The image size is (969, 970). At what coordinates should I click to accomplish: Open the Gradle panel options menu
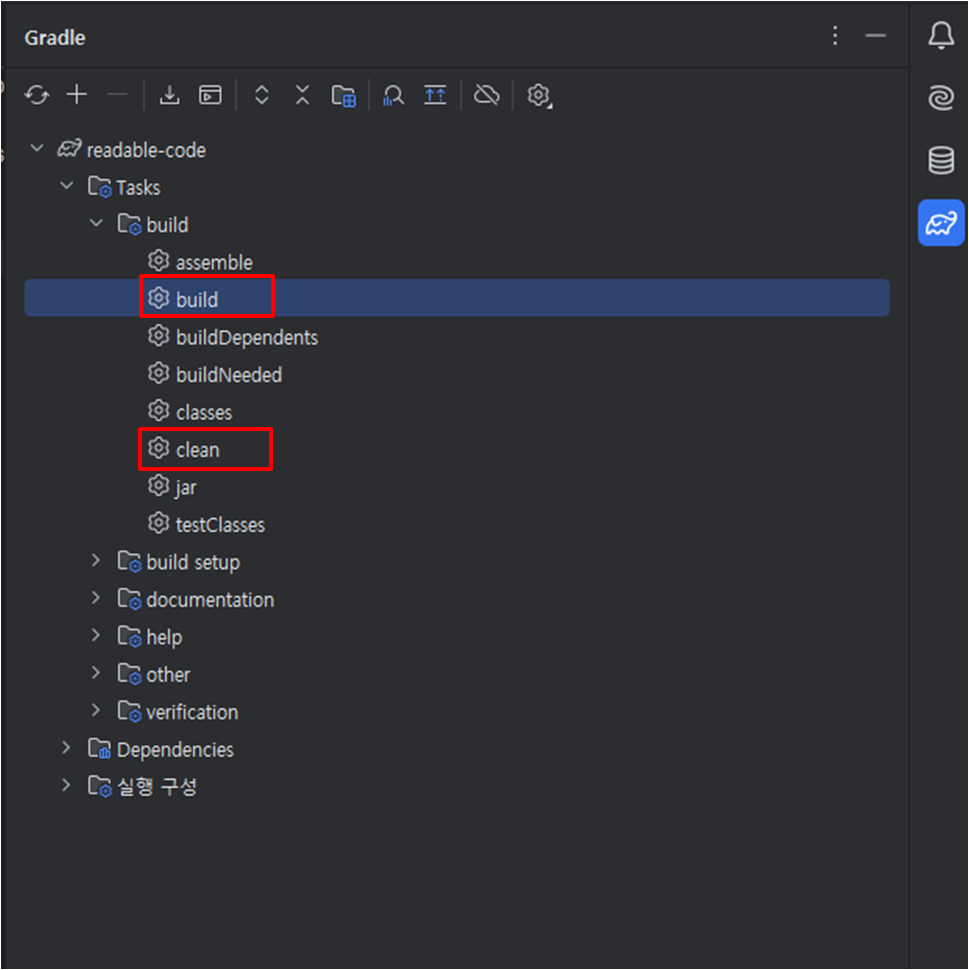pyautogui.click(x=835, y=36)
